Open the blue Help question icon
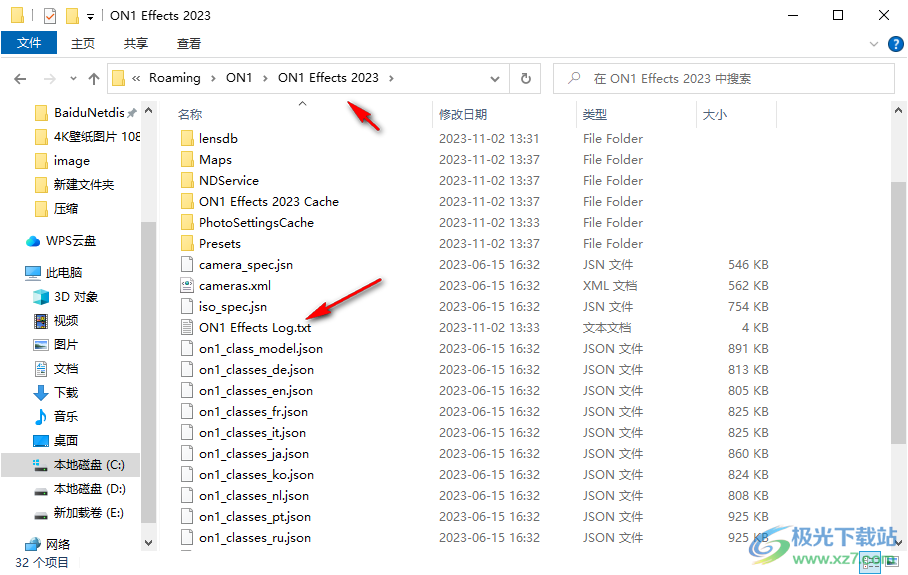Image resolution: width=908 pixels, height=575 pixels. pyautogui.click(x=895, y=44)
